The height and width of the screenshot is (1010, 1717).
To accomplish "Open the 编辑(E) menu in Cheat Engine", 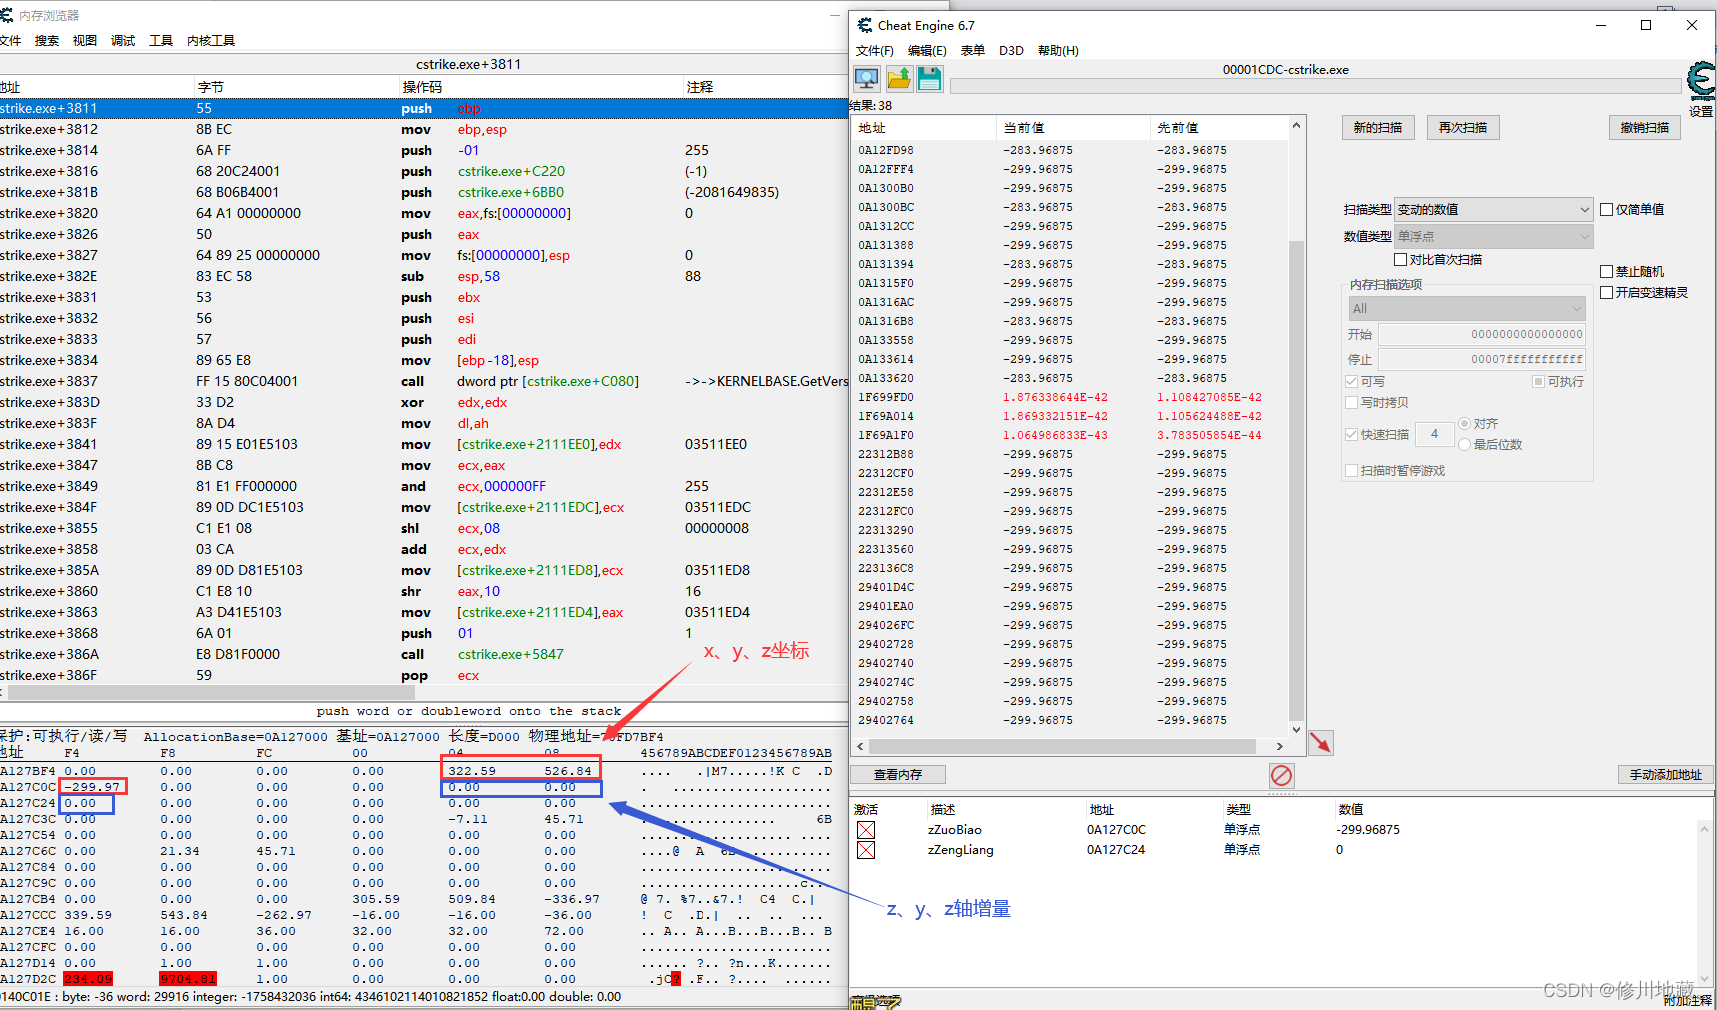I will (927, 50).
